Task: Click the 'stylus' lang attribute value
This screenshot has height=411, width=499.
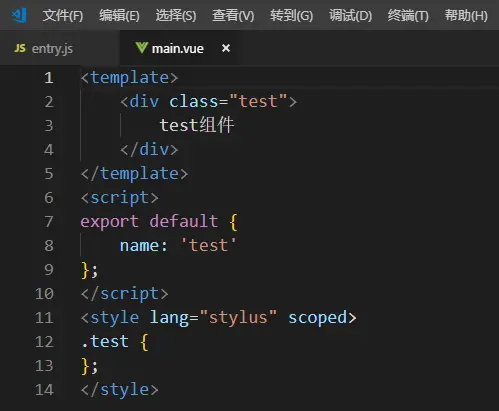Action: pos(238,317)
